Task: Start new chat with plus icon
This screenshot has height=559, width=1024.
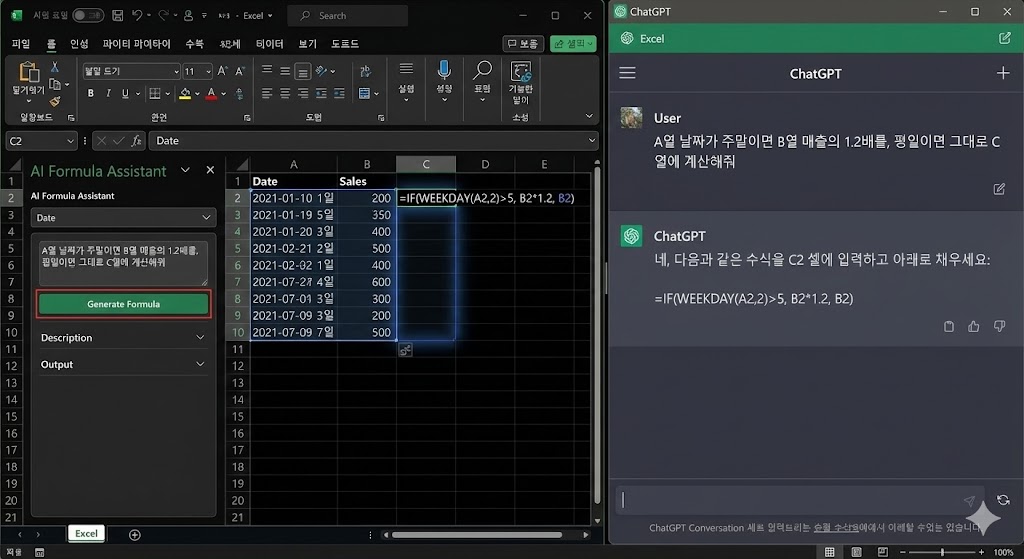Action: coord(1003,72)
